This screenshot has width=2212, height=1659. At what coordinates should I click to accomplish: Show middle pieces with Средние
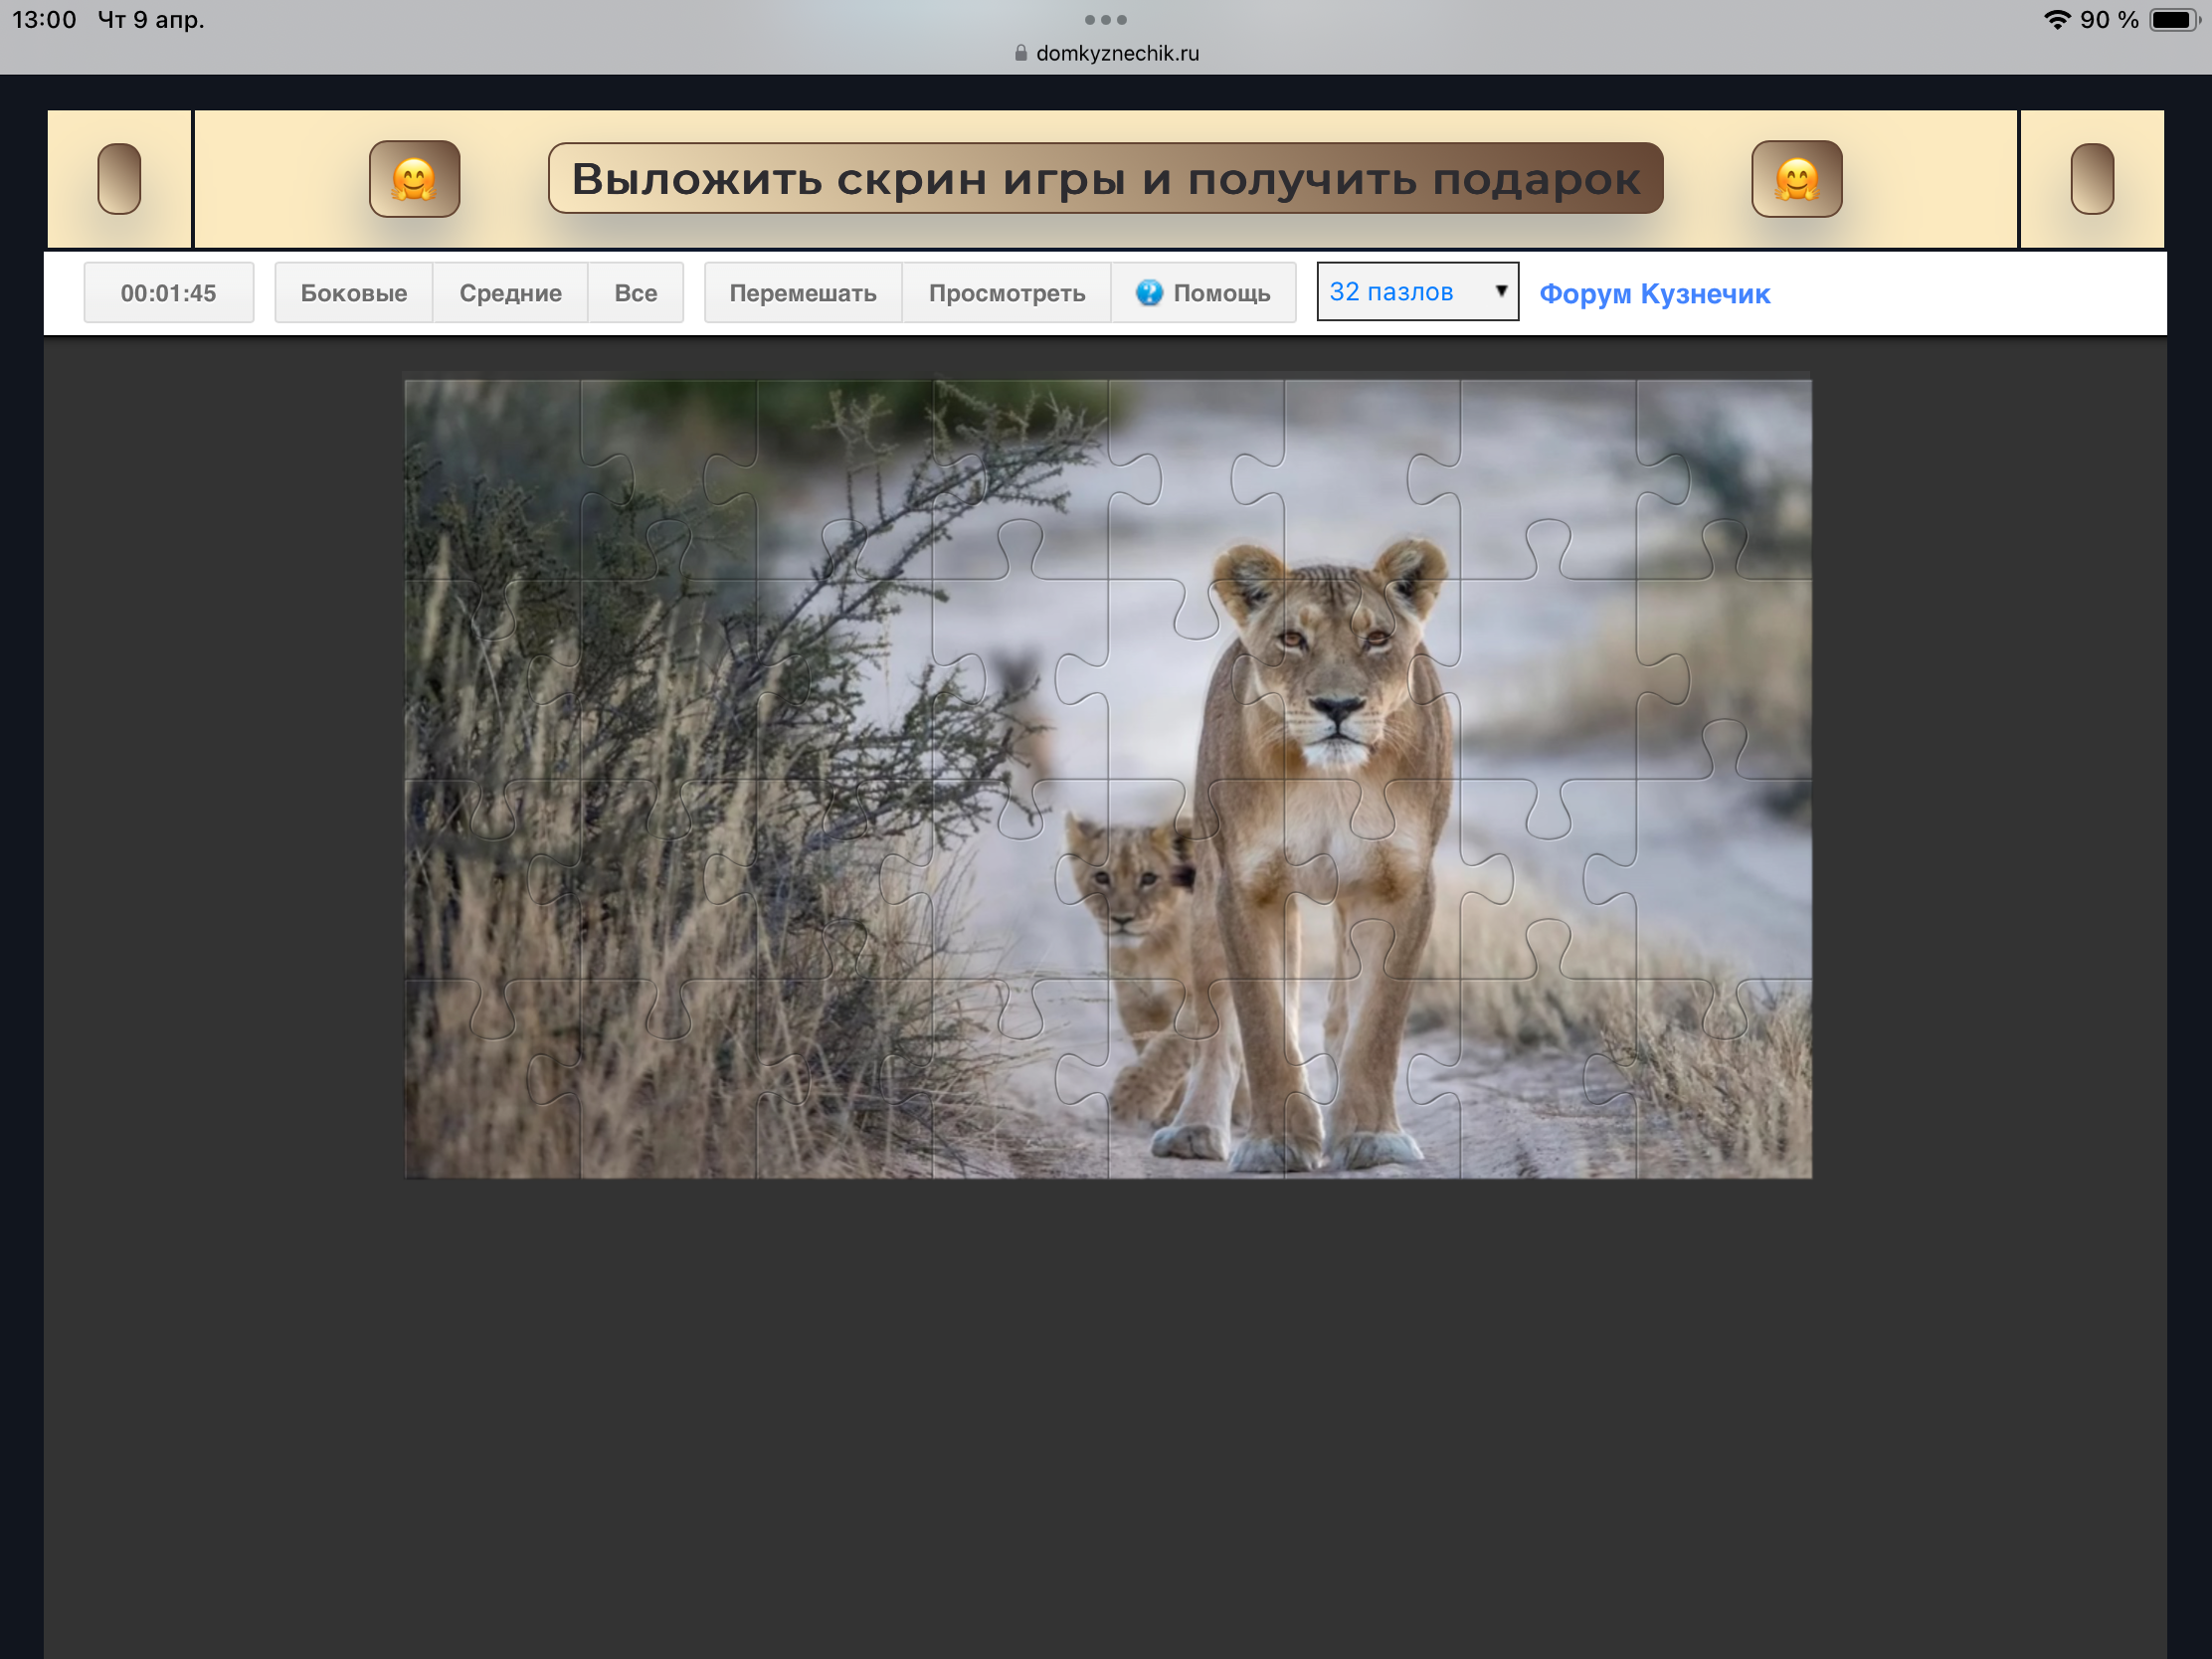click(510, 293)
